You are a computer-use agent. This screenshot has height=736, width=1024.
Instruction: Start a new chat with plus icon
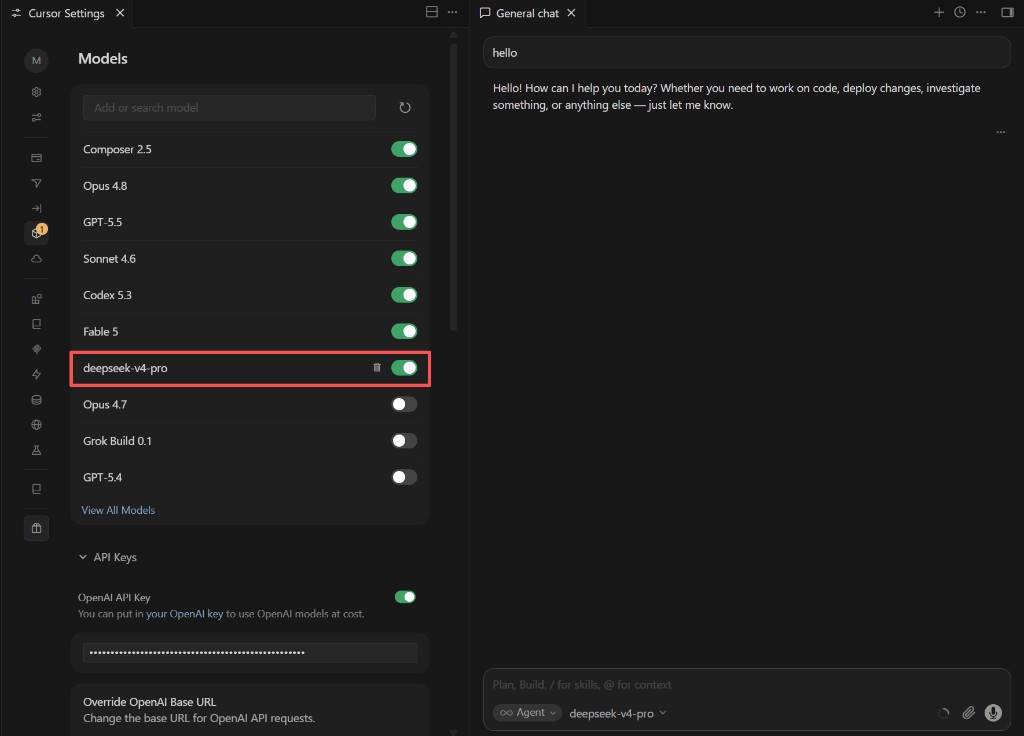(x=939, y=12)
